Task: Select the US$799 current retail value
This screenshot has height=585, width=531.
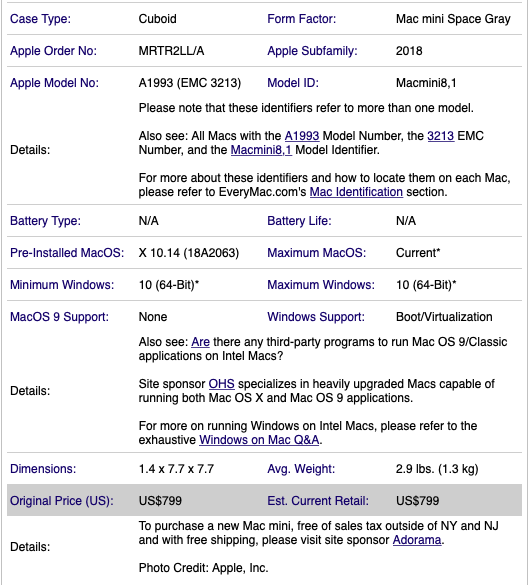Action: [x=418, y=501]
